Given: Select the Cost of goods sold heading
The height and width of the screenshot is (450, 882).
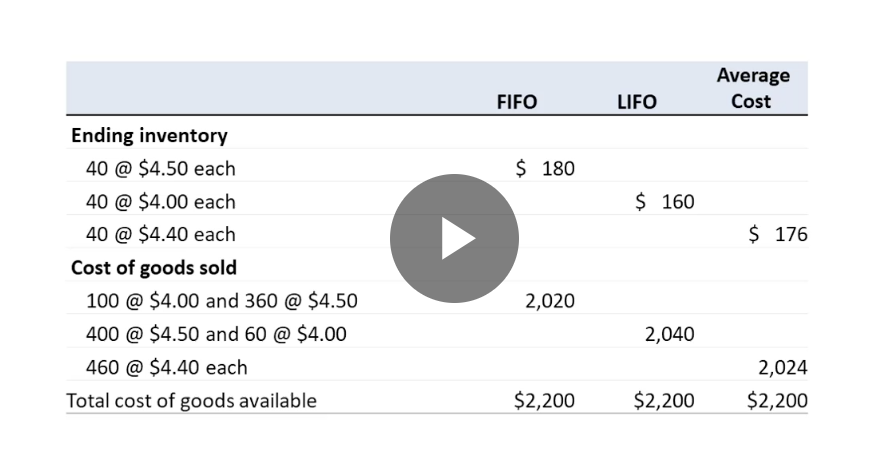Looking at the screenshot, I should [x=154, y=268].
